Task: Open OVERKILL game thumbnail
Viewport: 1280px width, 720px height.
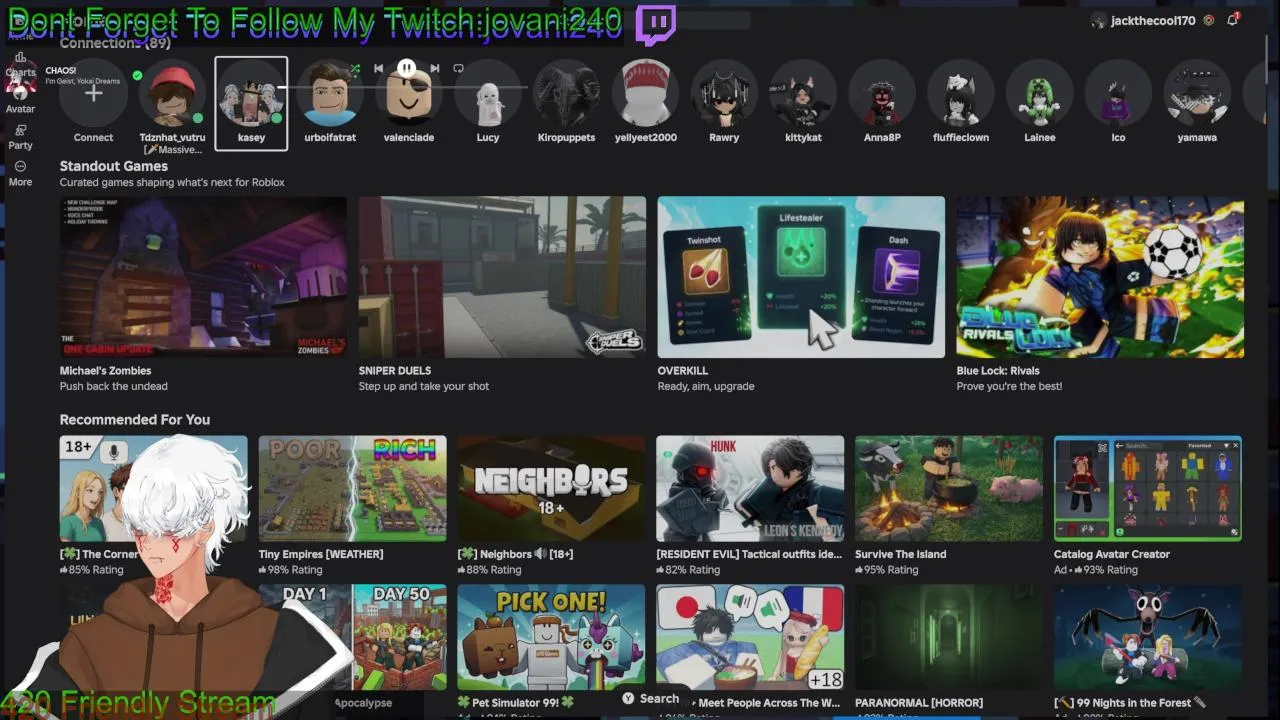Action: [x=801, y=277]
